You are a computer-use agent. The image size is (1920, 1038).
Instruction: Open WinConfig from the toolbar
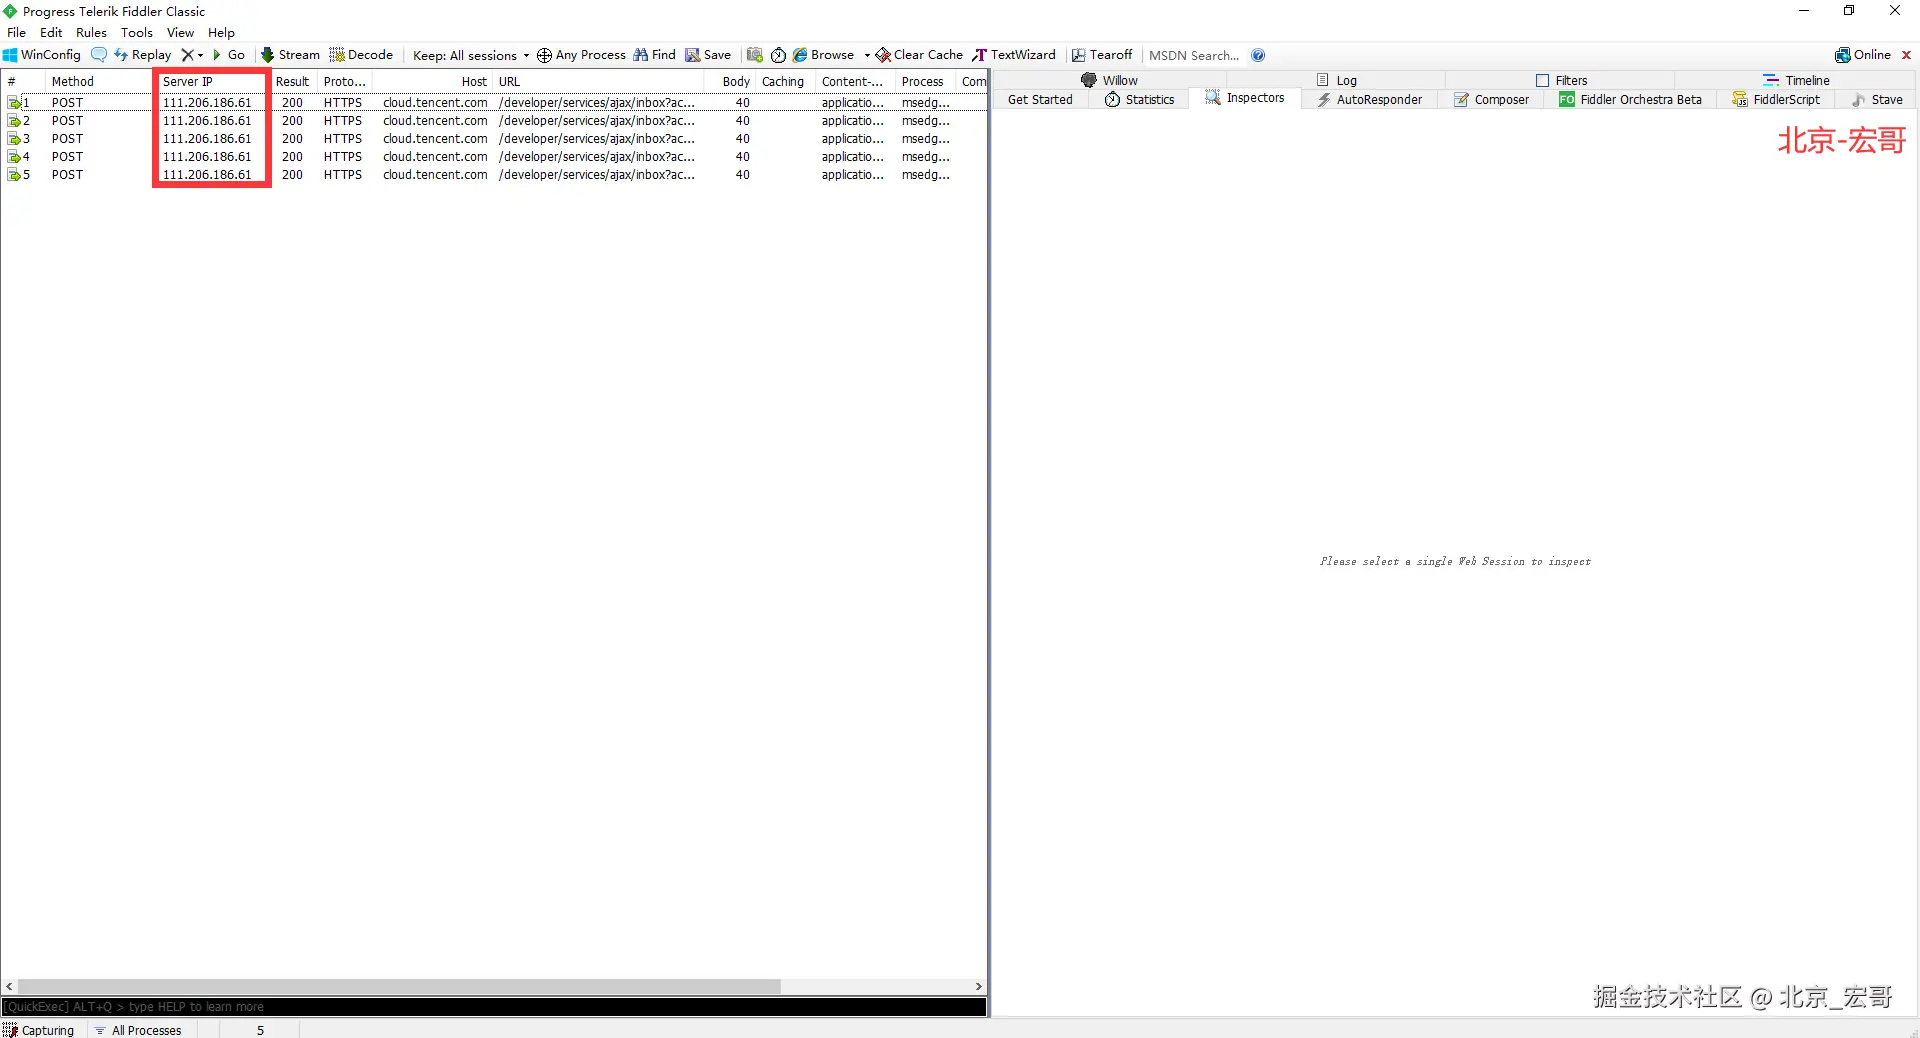(x=42, y=55)
